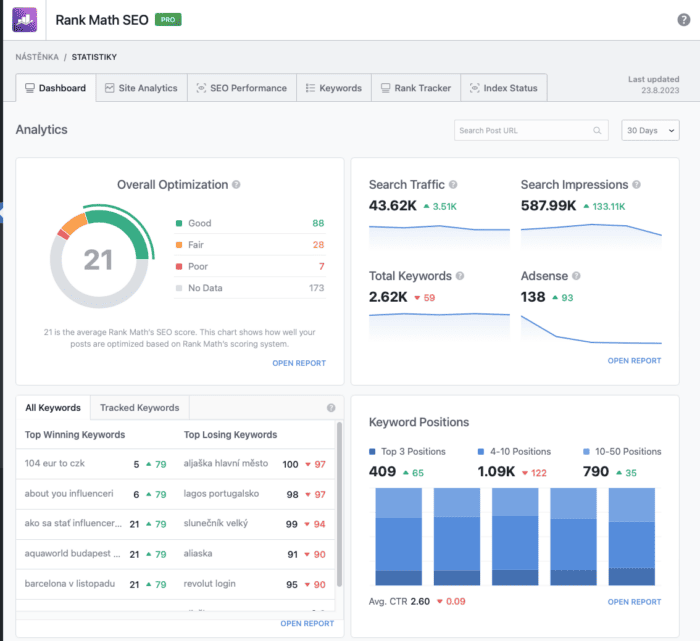Open the SEO Performance tab
The image size is (700, 641).
pos(242,88)
